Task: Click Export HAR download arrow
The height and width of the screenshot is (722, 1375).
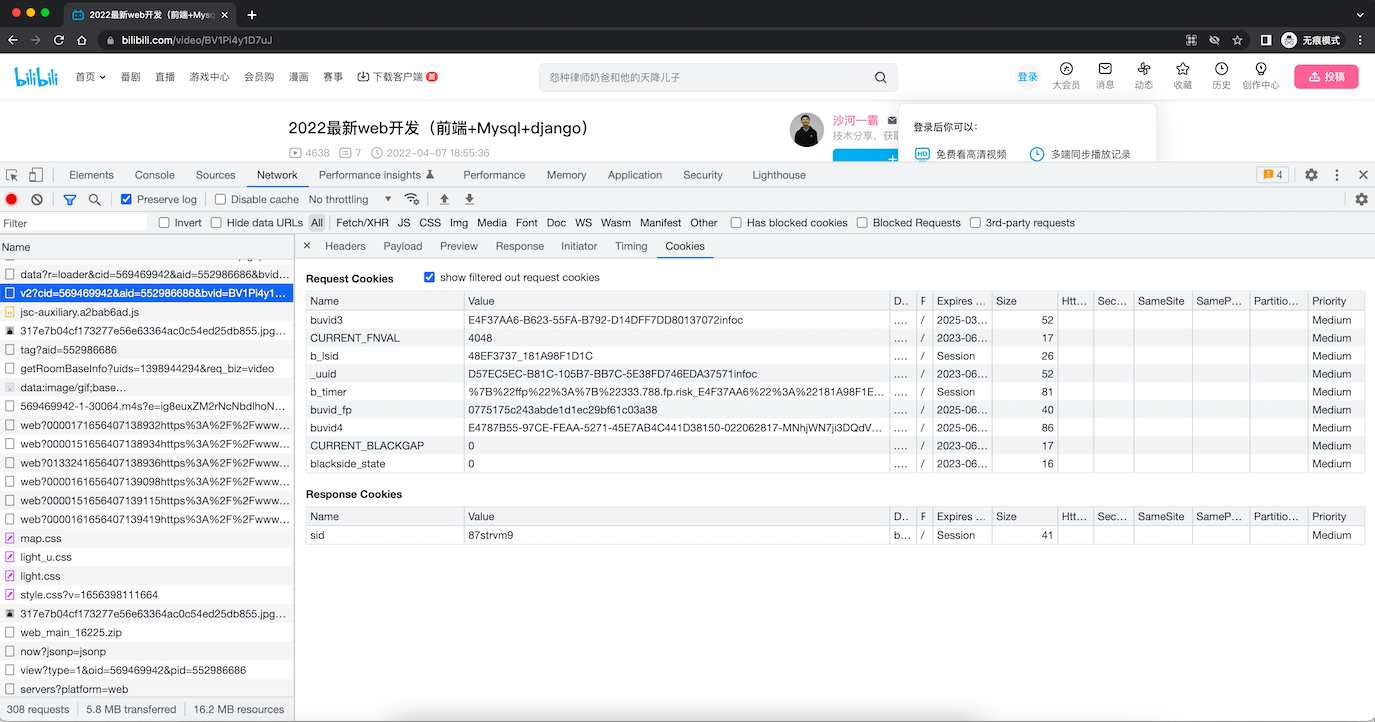Action: click(469, 200)
